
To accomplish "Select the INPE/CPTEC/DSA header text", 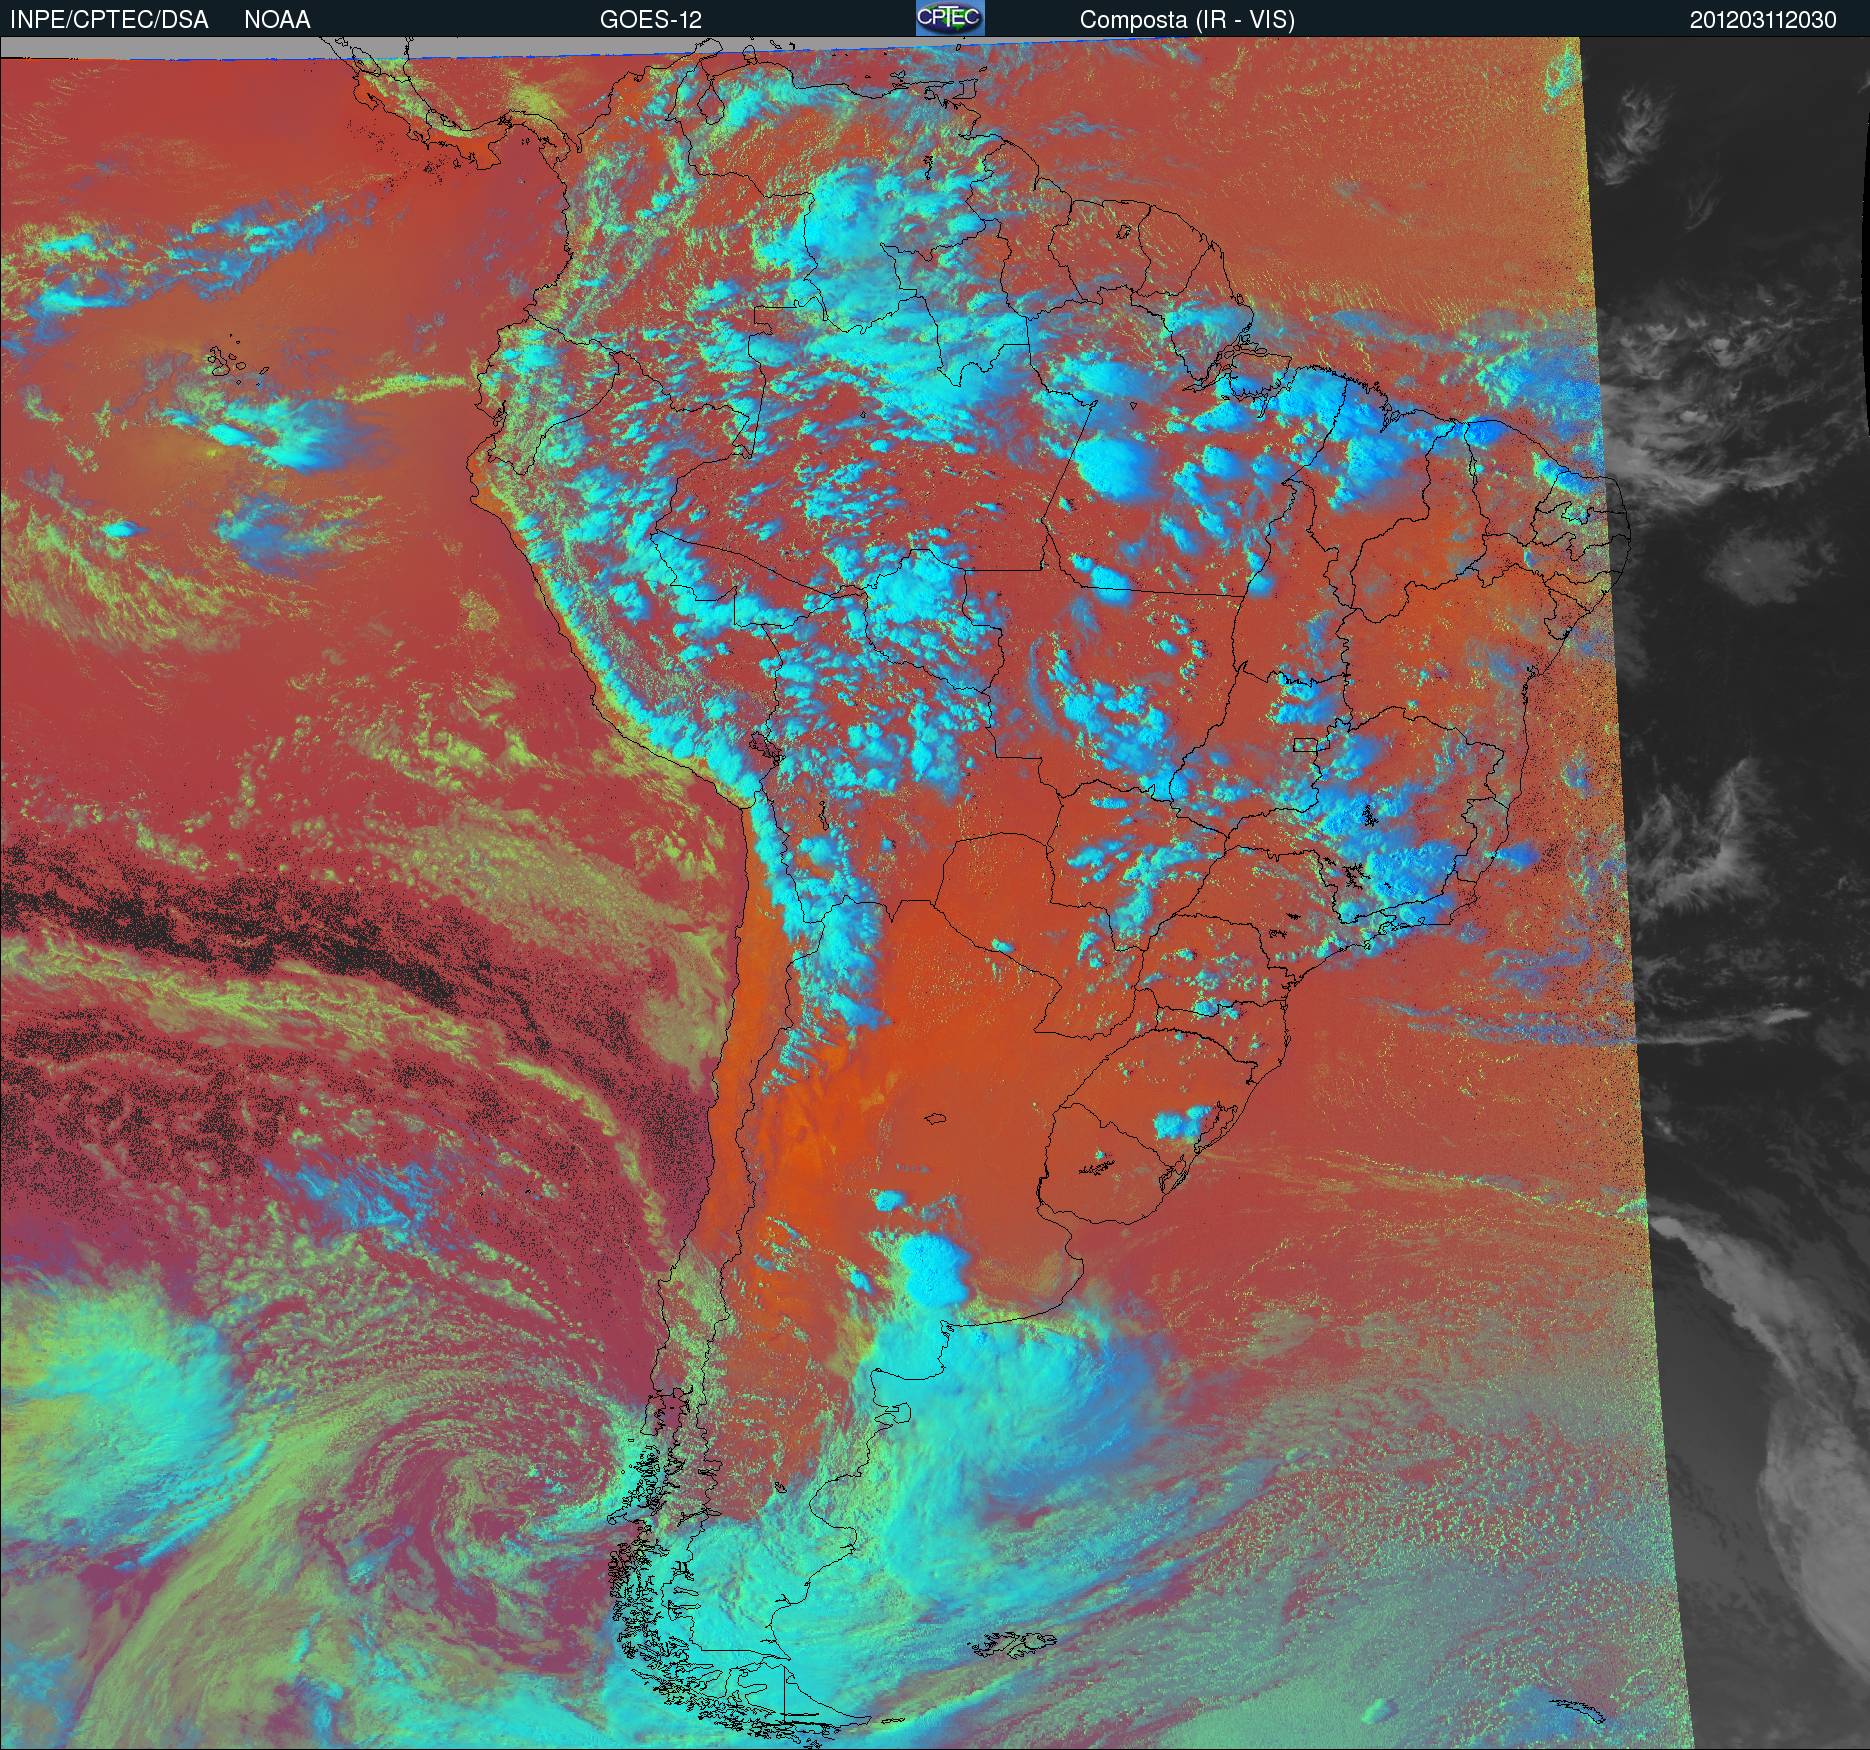I will pos(109,20).
